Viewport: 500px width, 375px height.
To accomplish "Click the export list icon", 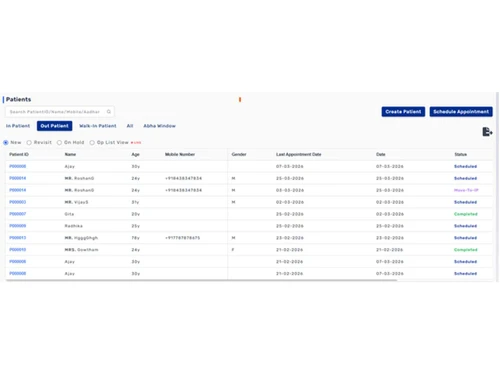I will [x=487, y=132].
